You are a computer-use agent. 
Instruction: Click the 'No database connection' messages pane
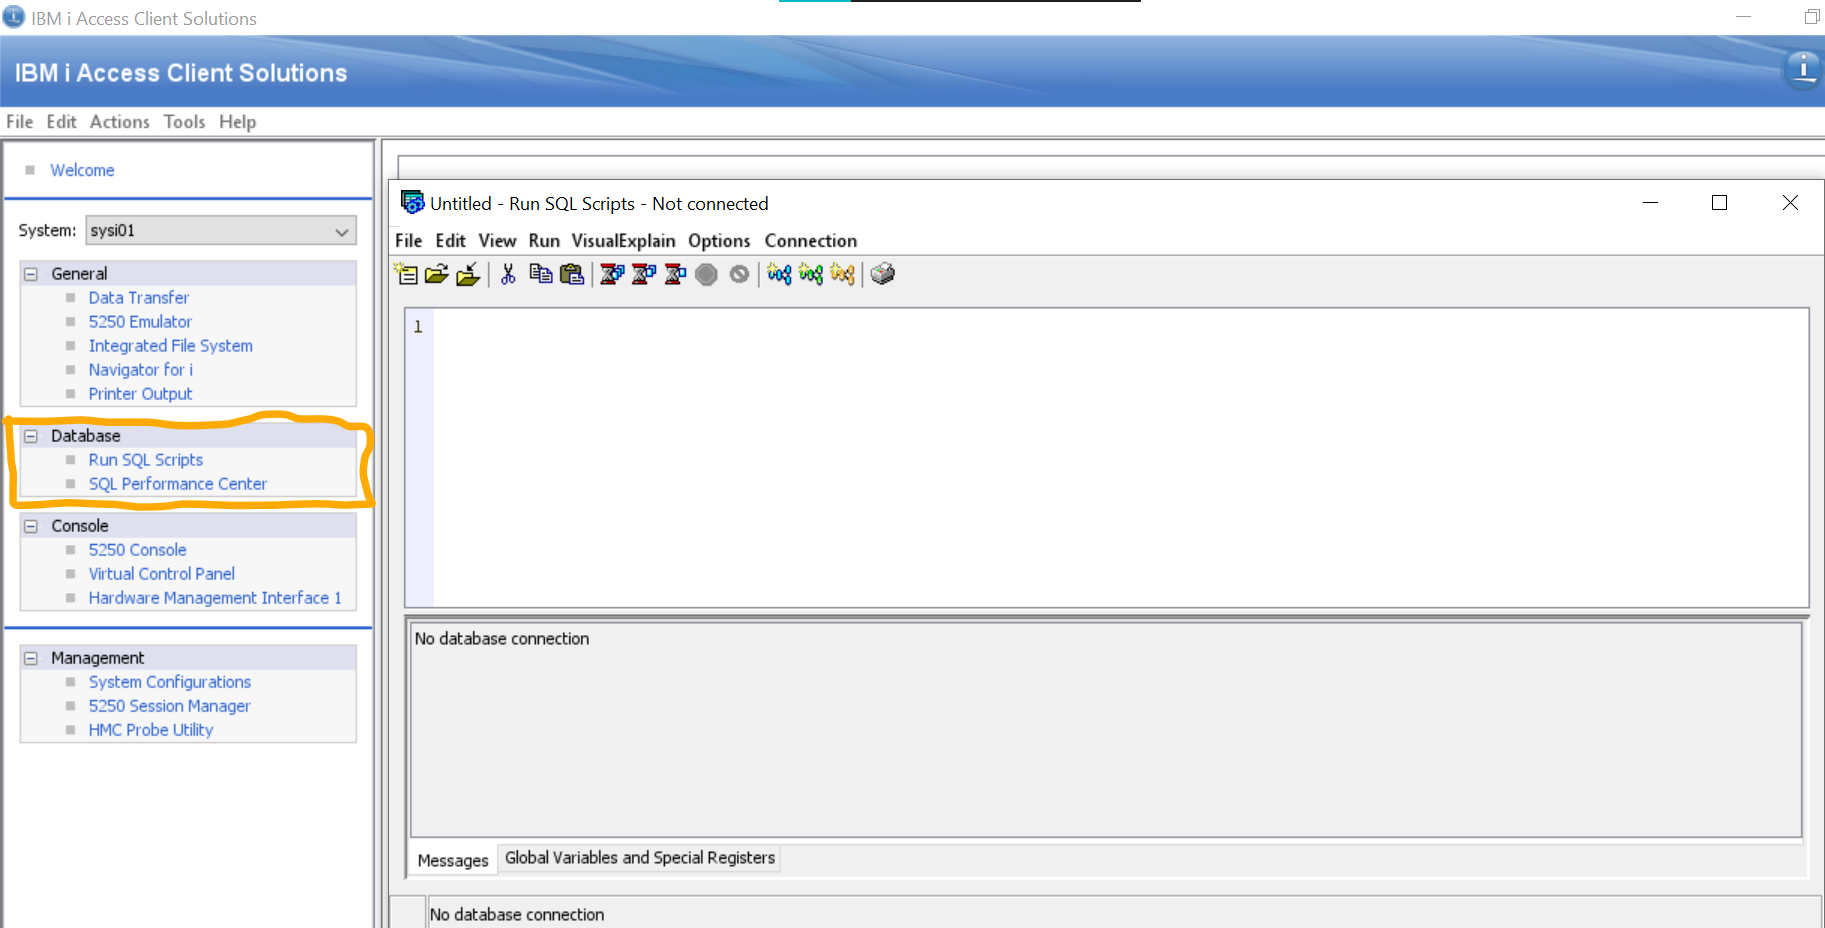pos(1106,730)
